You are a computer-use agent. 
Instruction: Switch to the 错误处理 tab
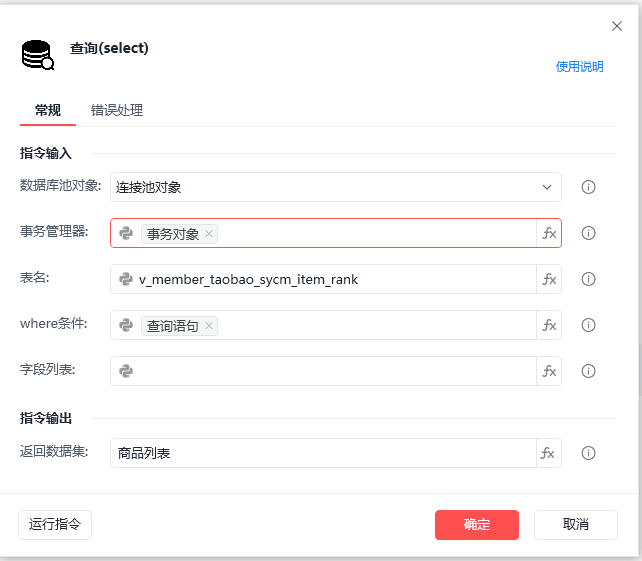tap(117, 110)
